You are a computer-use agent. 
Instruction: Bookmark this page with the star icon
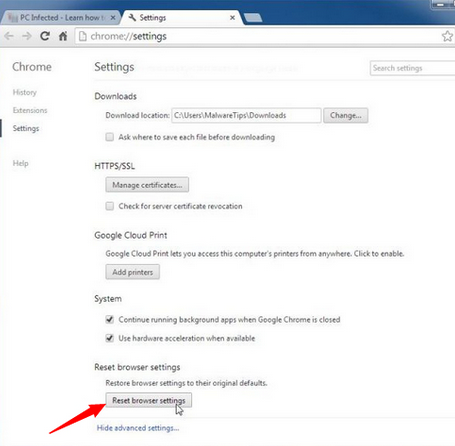click(447, 36)
